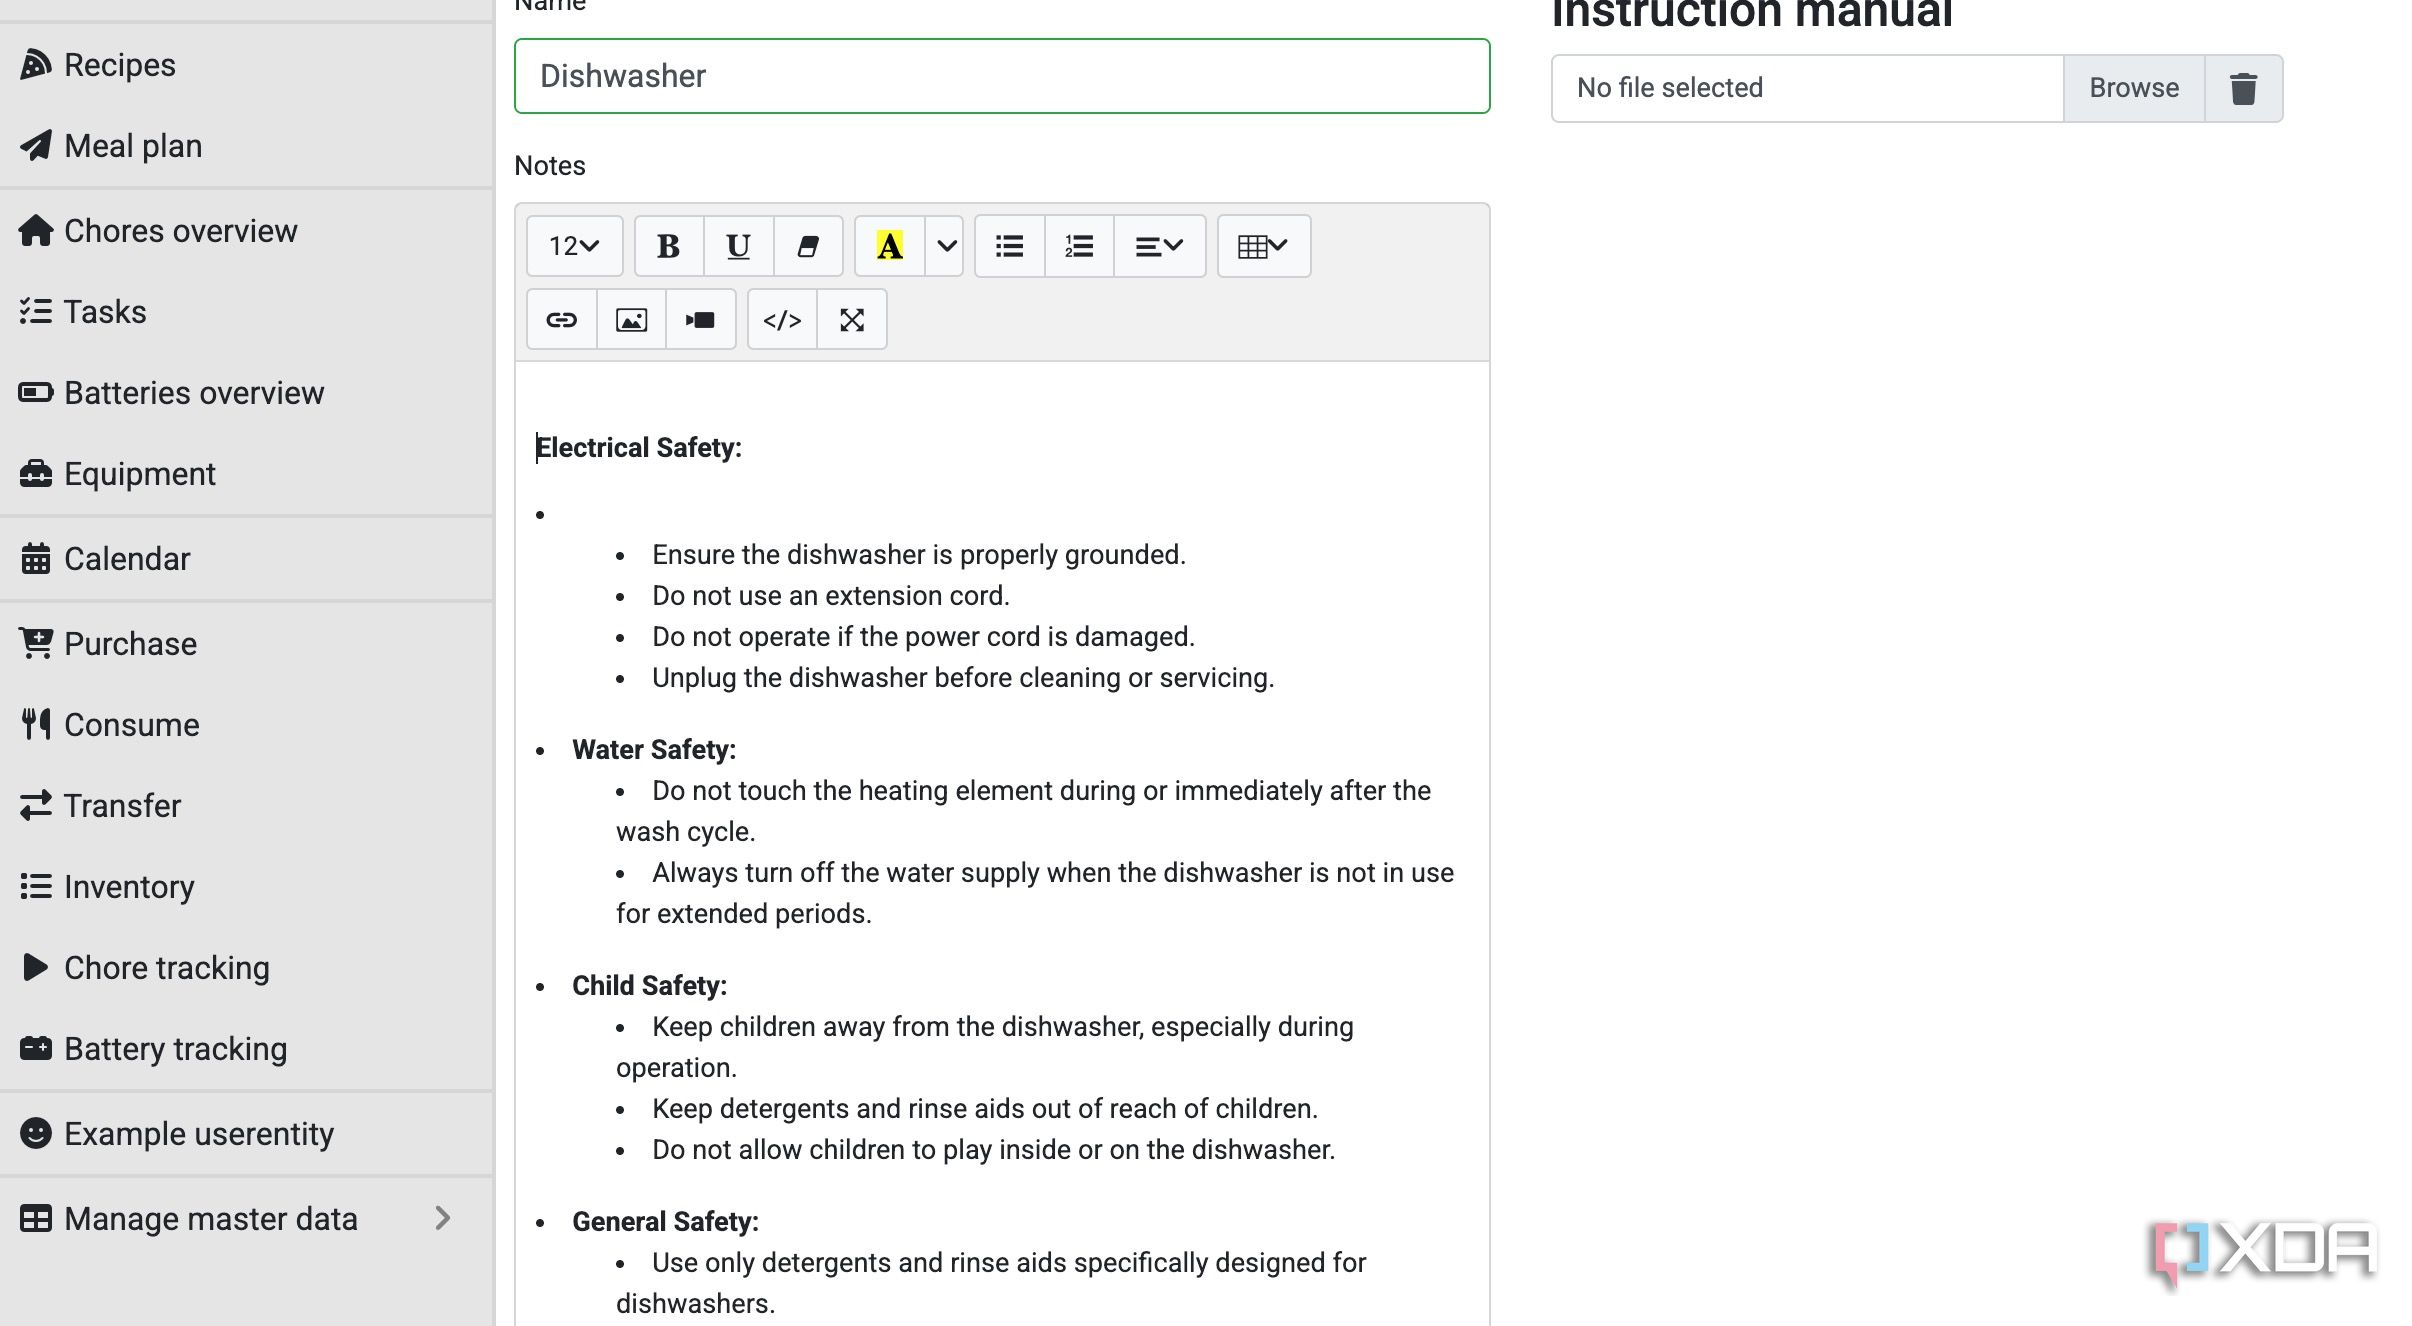Click 'Keep detergents and rinse aids' line
Screen dimensions: 2412x1326
[x=985, y=1109]
